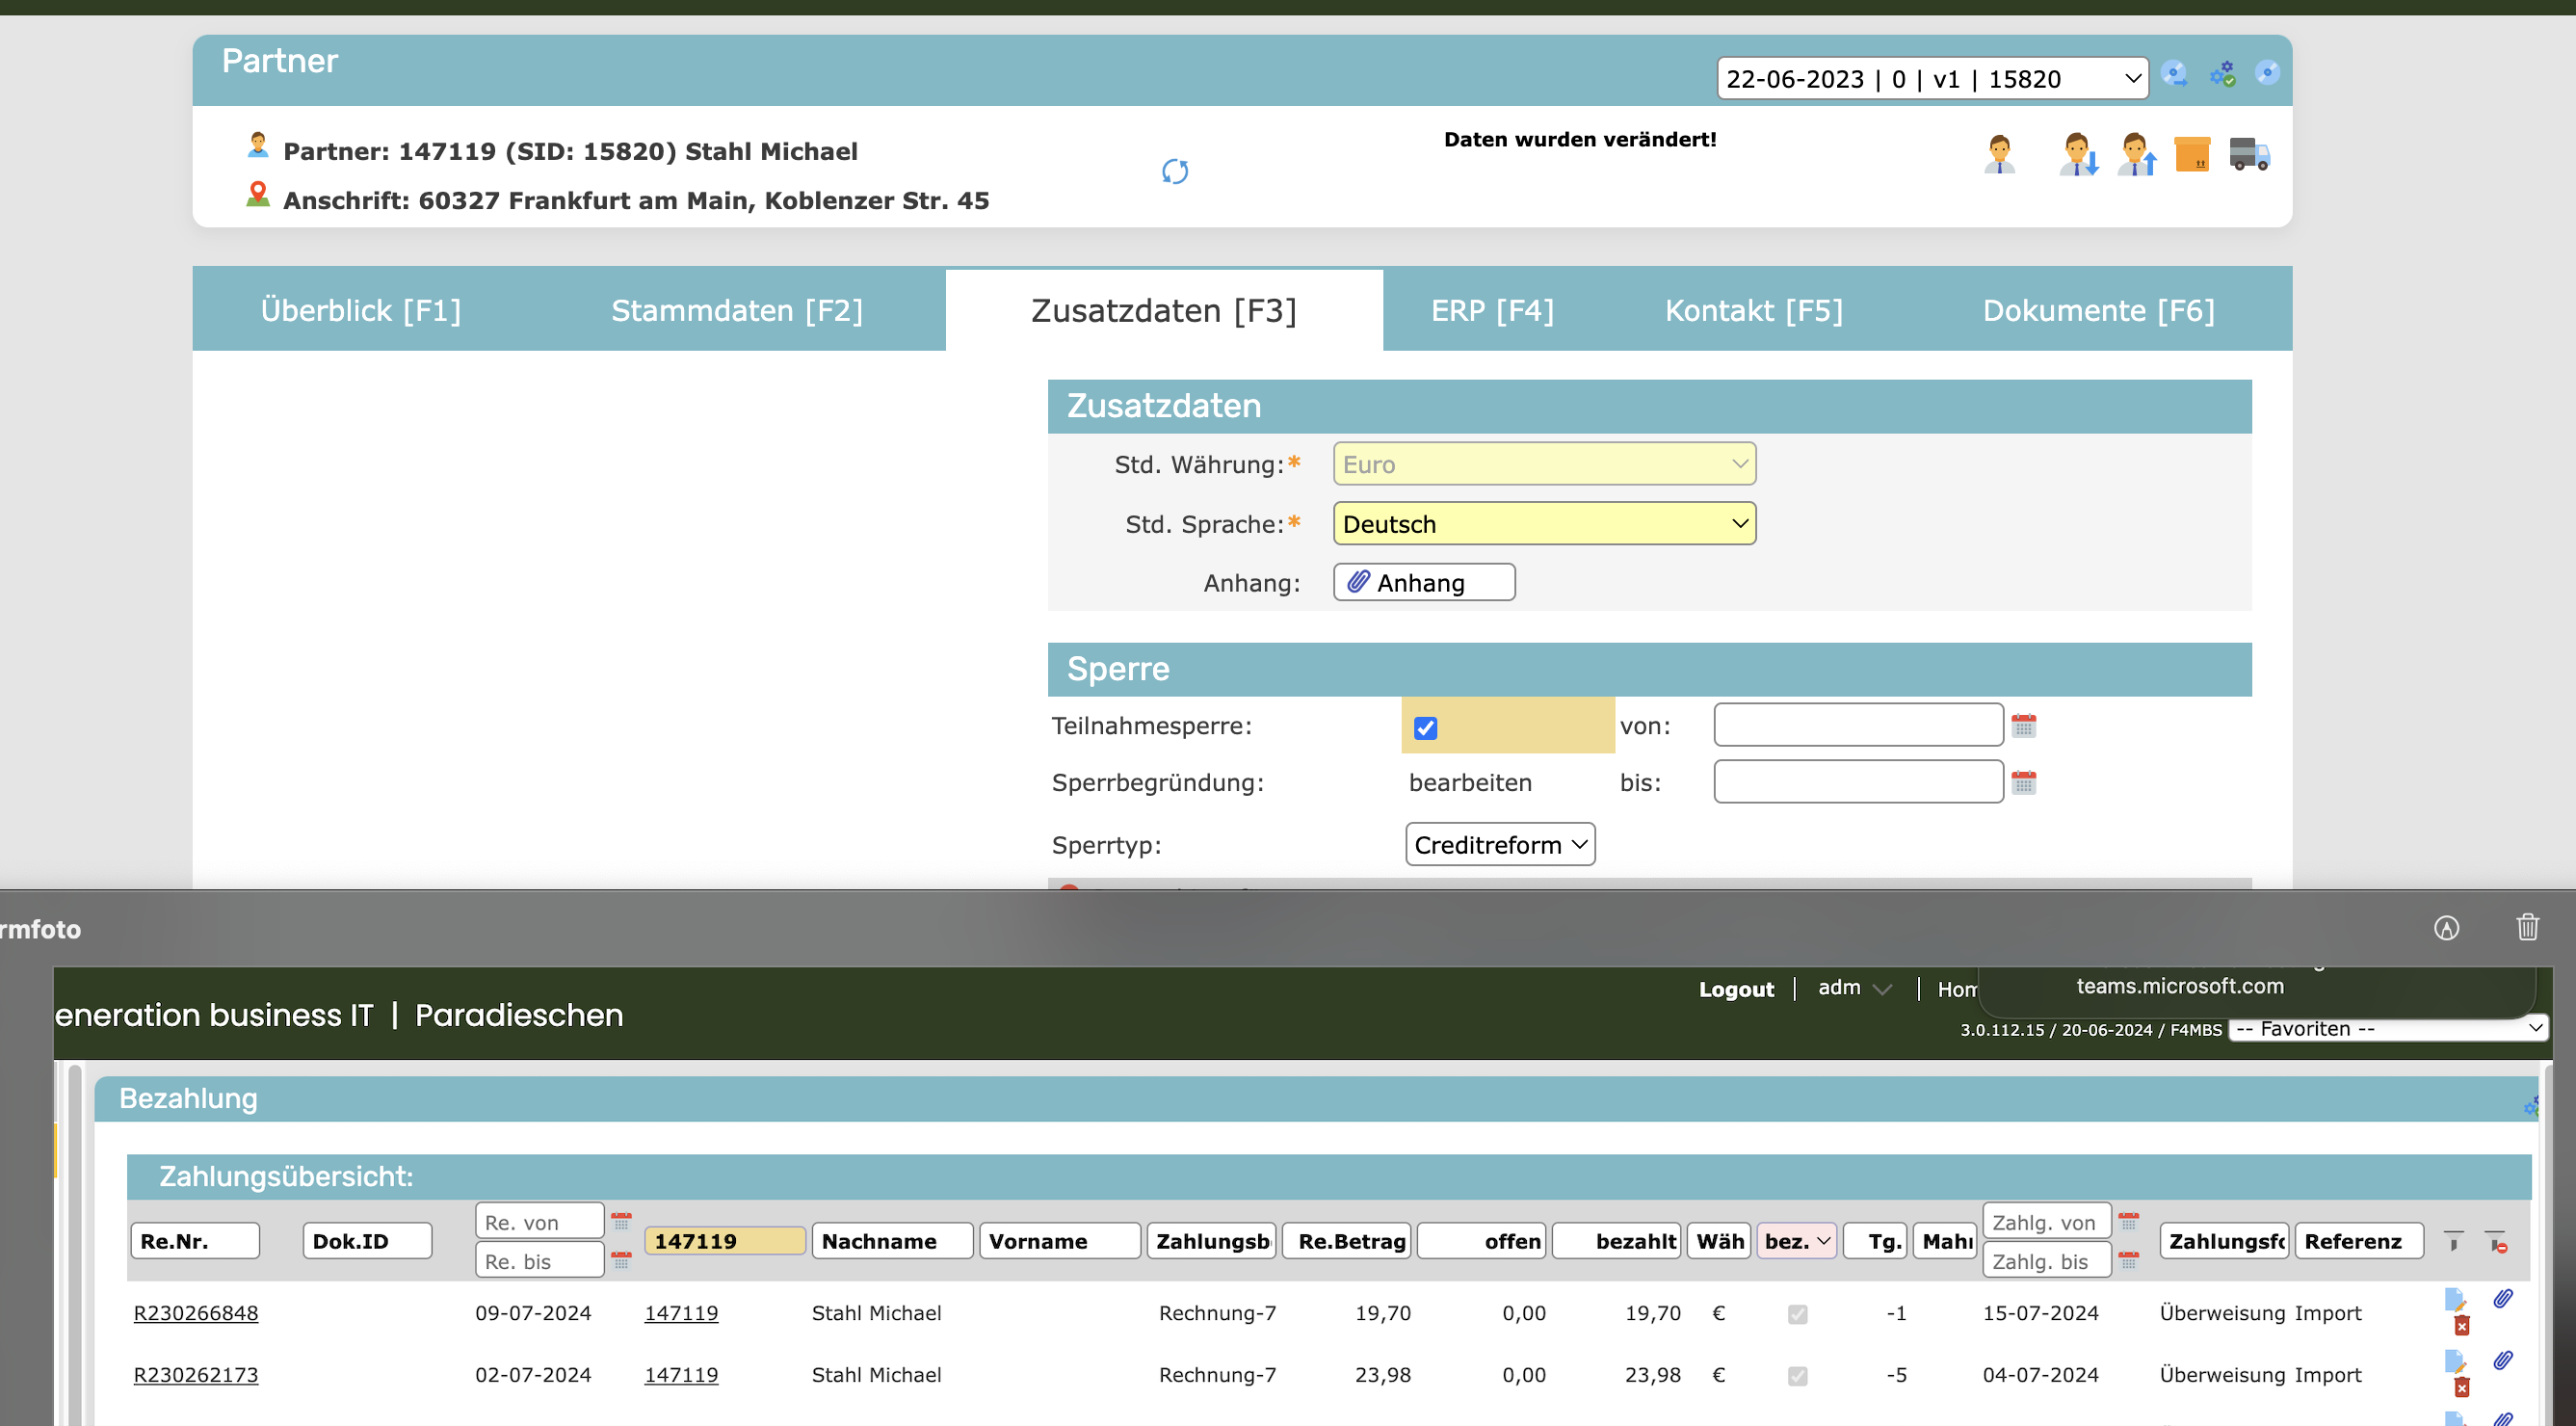The height and width of the screenshot is (1426, 2576).
Task: Click the delivery truck icon
Action: click(x=2248, y=155)
